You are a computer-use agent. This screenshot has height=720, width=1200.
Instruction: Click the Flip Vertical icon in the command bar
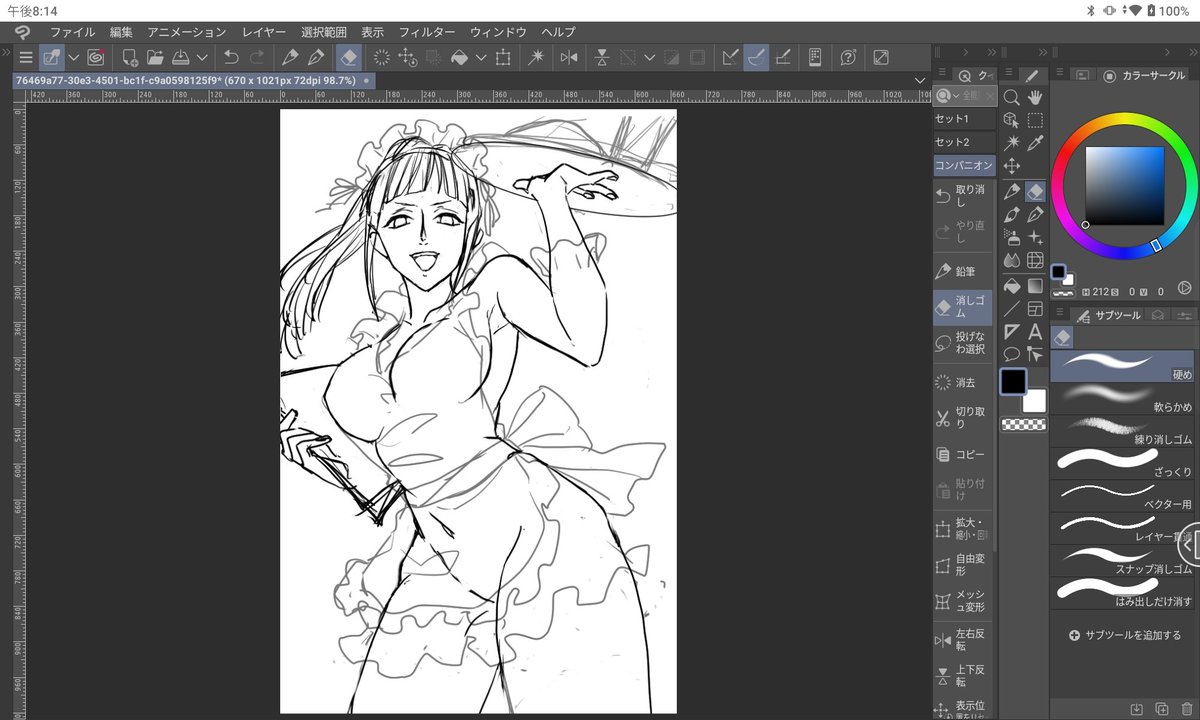tap(602, 57)
